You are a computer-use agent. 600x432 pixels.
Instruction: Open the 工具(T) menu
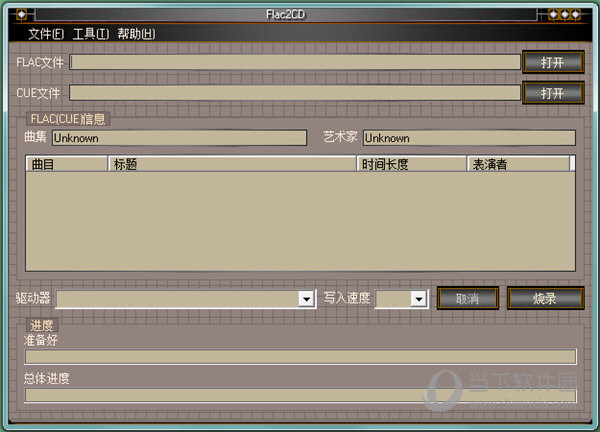pos(91,34)
